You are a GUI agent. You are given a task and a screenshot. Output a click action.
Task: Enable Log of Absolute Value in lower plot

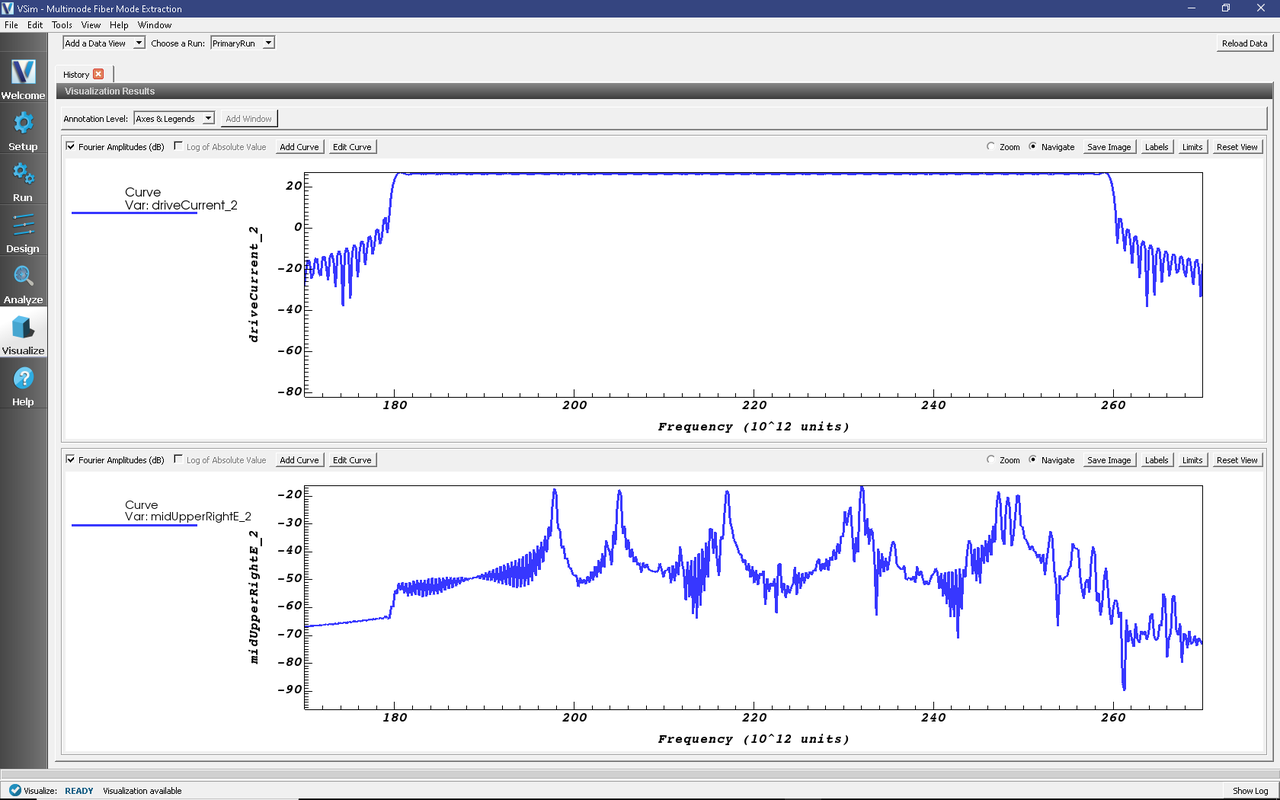[x=179, y=460]
